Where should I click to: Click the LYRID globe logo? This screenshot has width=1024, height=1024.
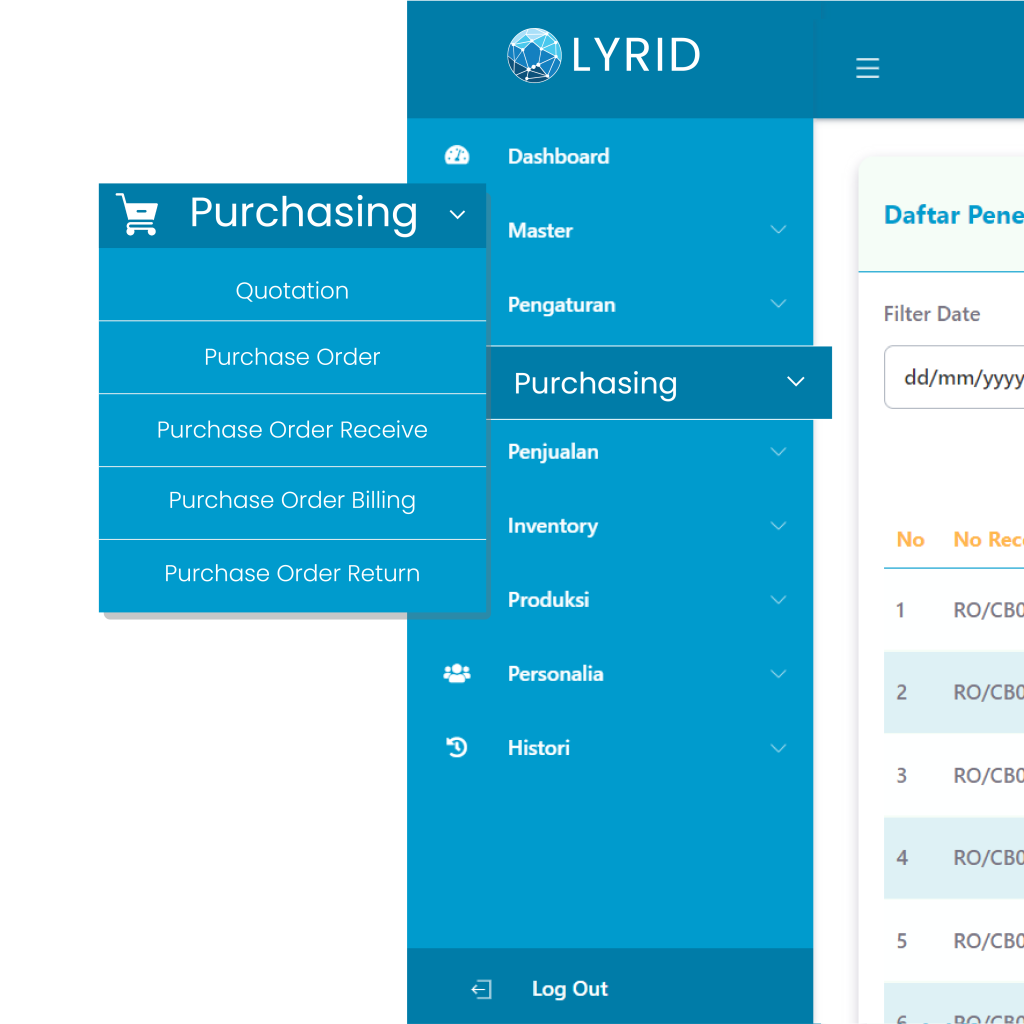coord(534,56)
